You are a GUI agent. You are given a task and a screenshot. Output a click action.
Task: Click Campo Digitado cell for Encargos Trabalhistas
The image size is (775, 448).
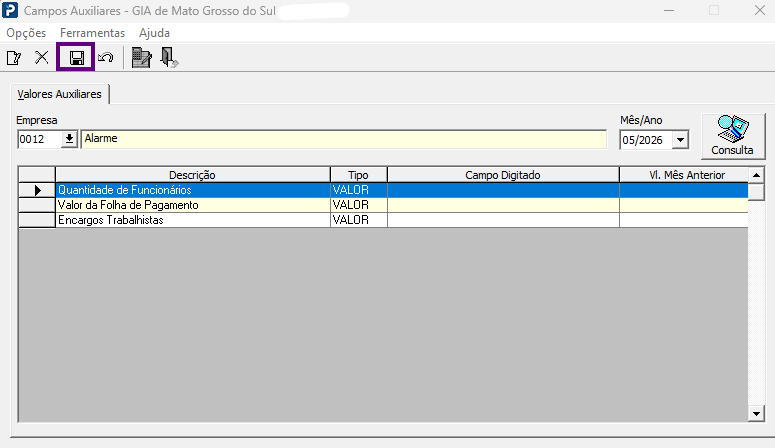[503, 220]
